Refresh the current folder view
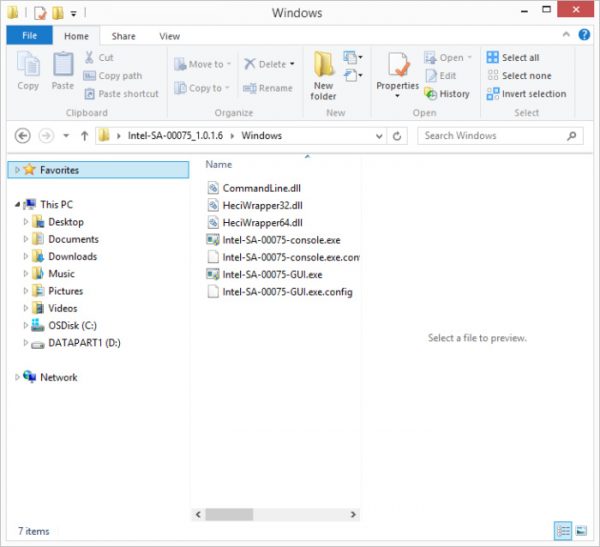The height and width of the screenshot is (547, 600). click(x=397, y=136)
